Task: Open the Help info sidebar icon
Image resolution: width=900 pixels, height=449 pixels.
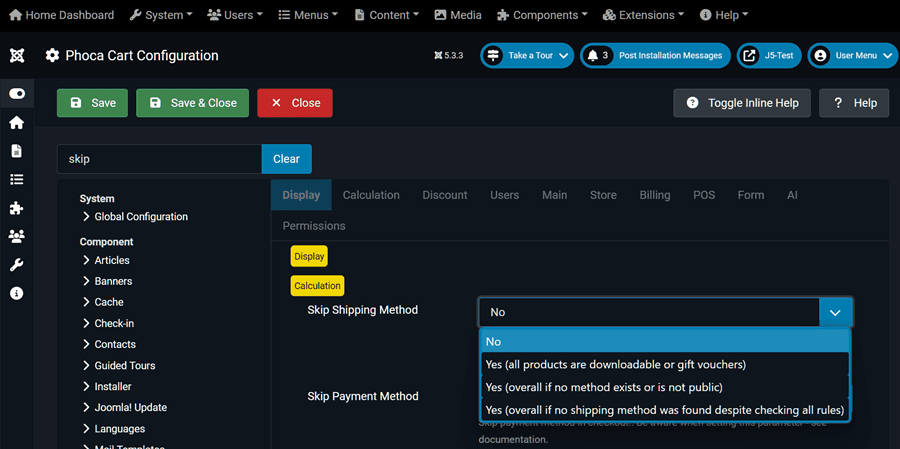Action: click(17, 293)
